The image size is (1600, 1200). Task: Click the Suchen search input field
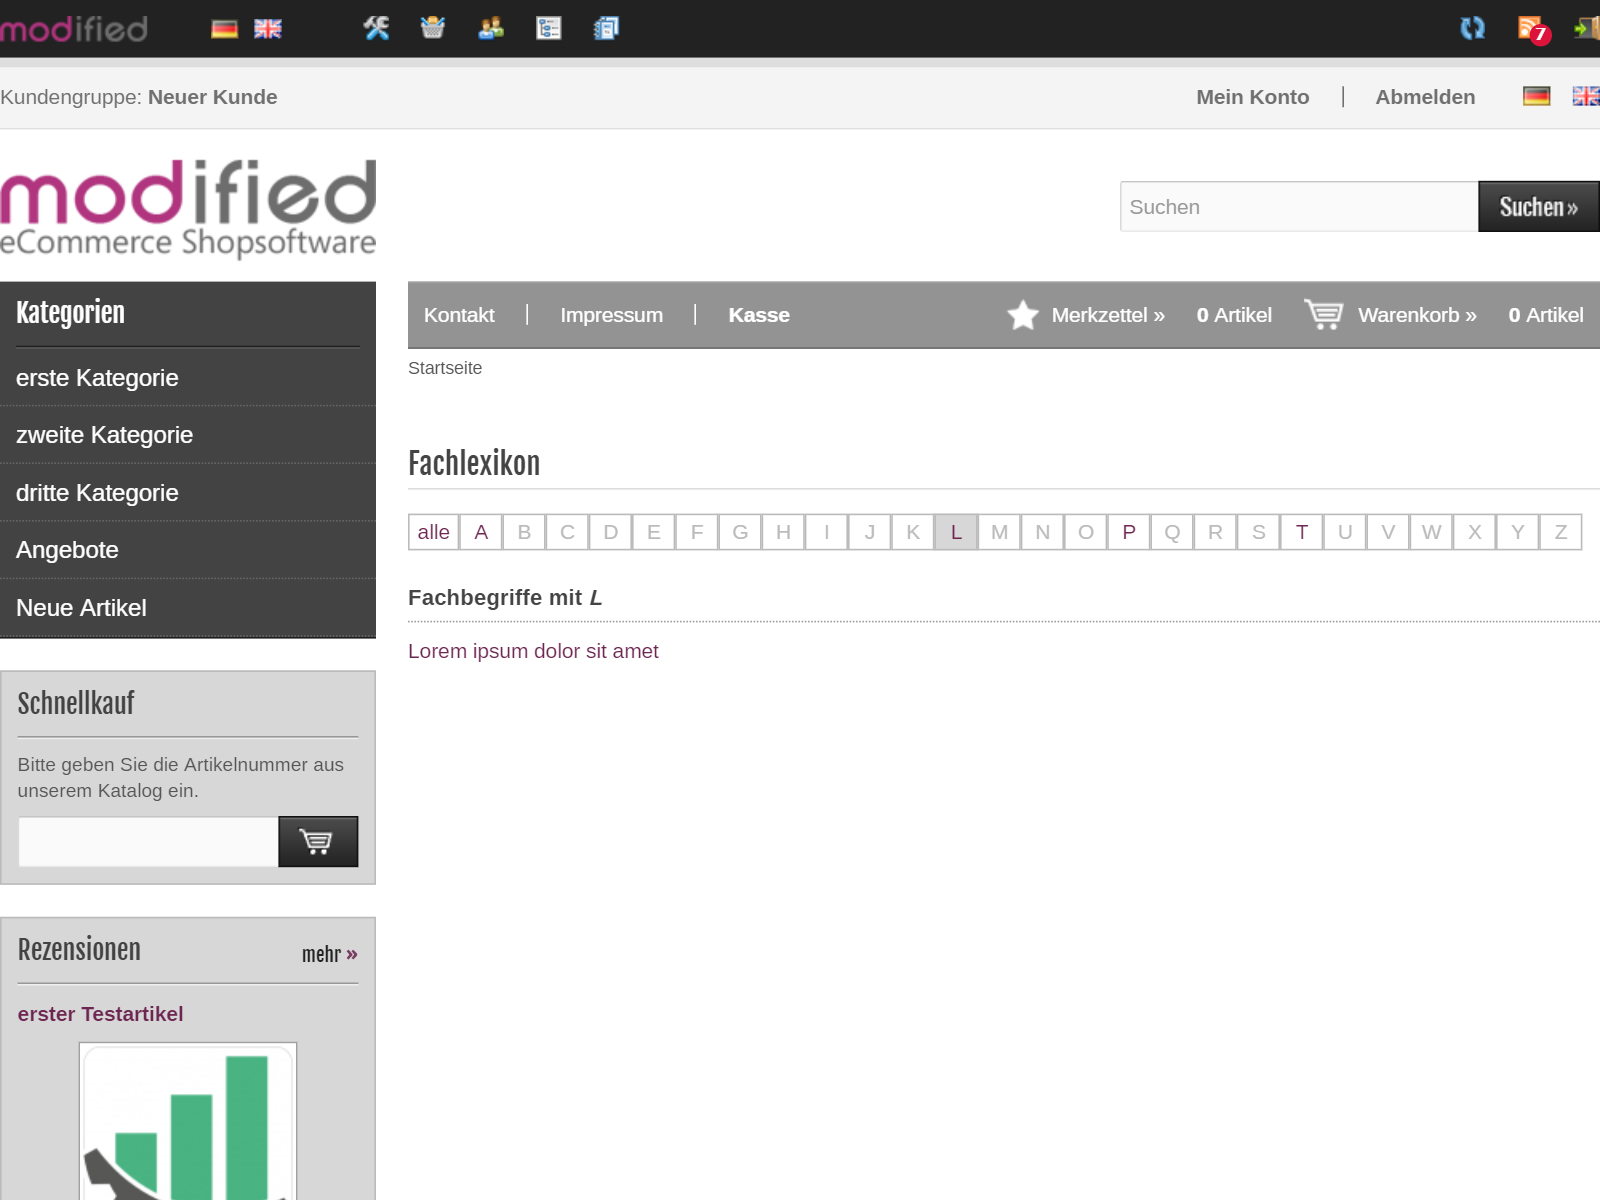[1298, 207]
